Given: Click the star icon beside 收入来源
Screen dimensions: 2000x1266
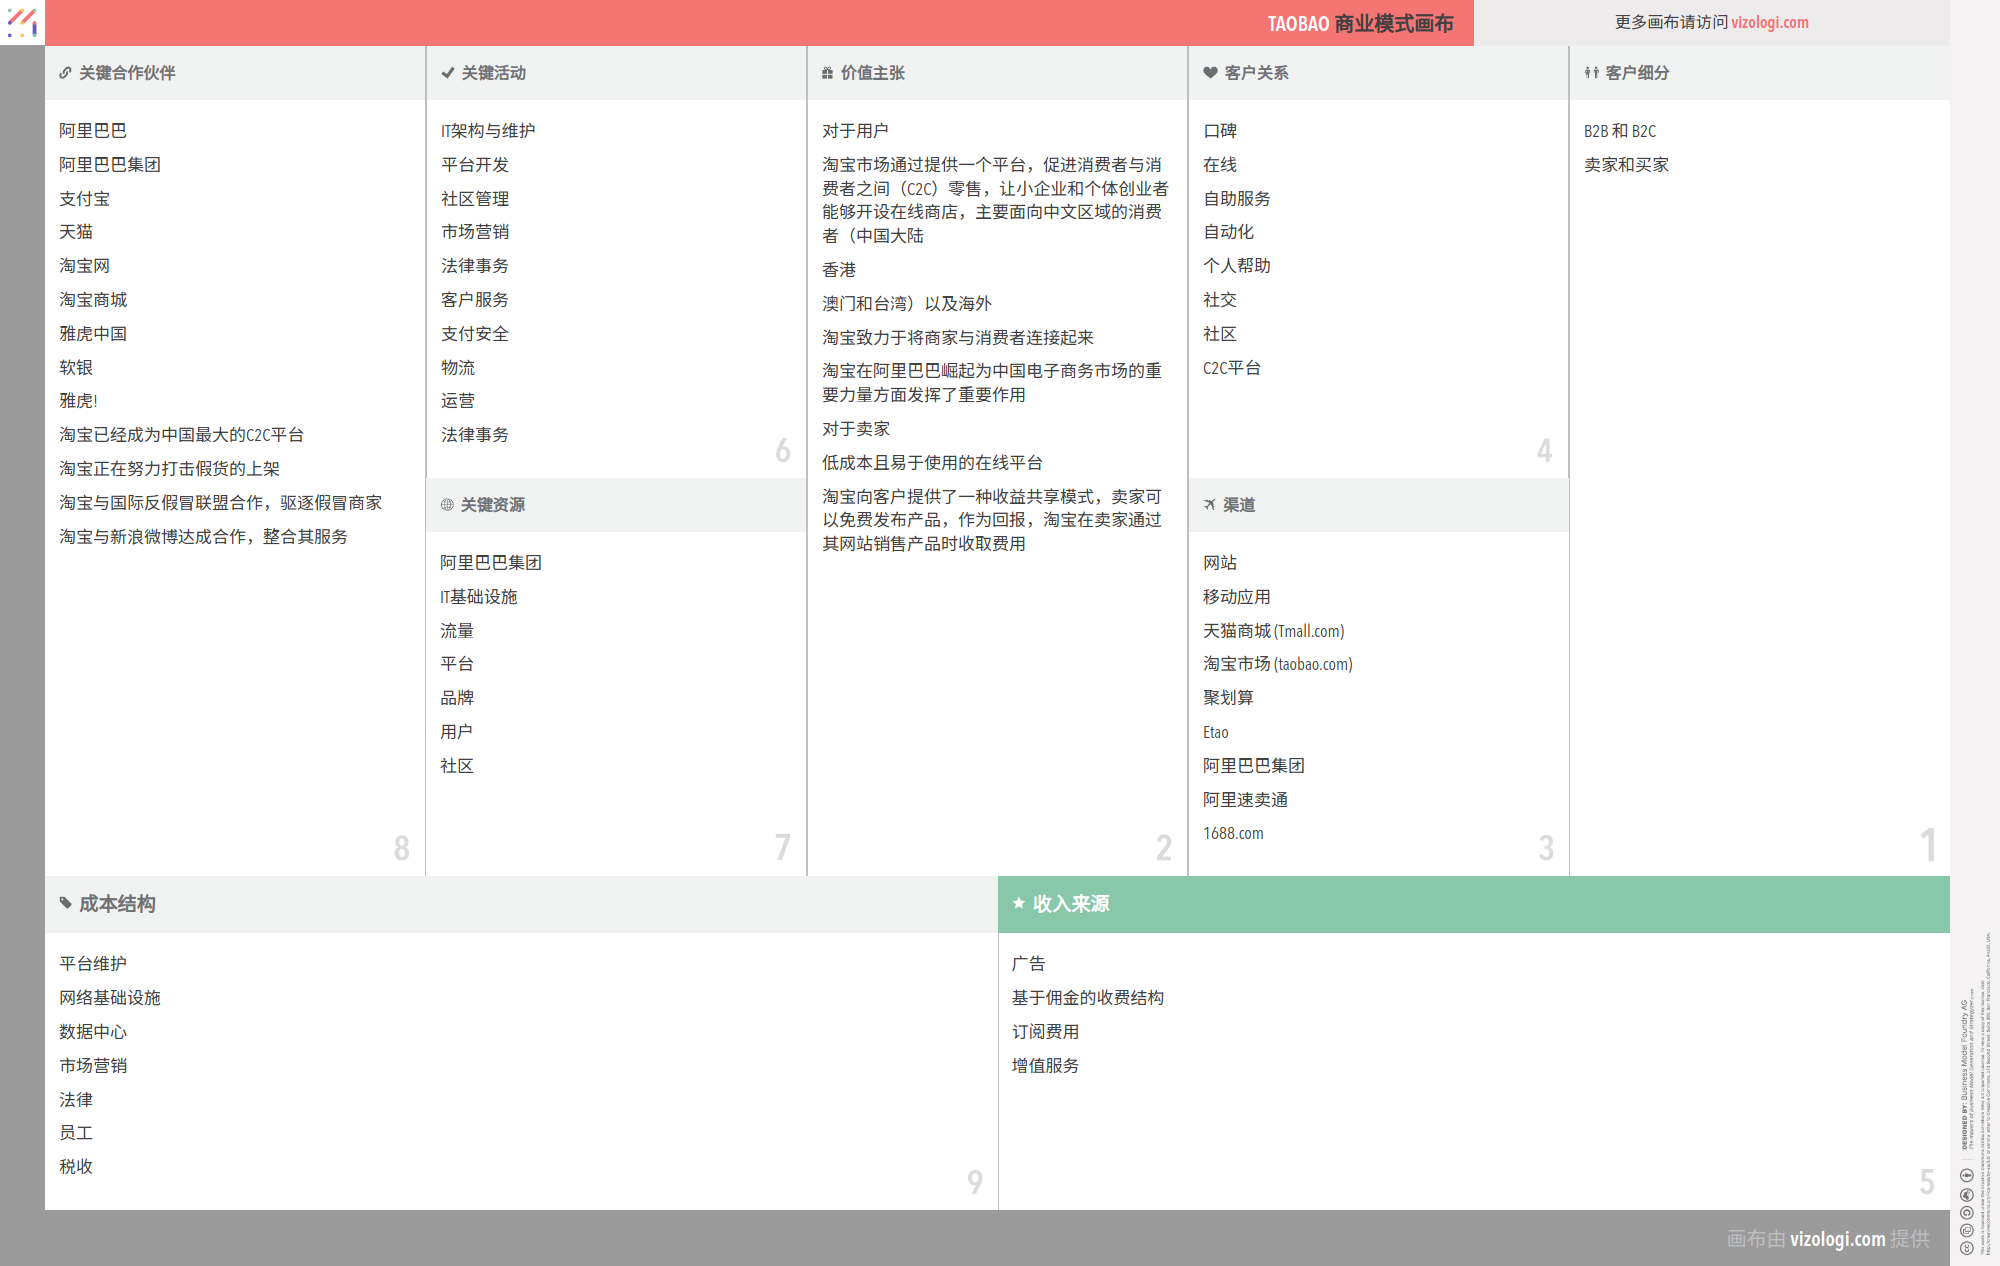Looking at the screenshot, I should [1018, 903].
